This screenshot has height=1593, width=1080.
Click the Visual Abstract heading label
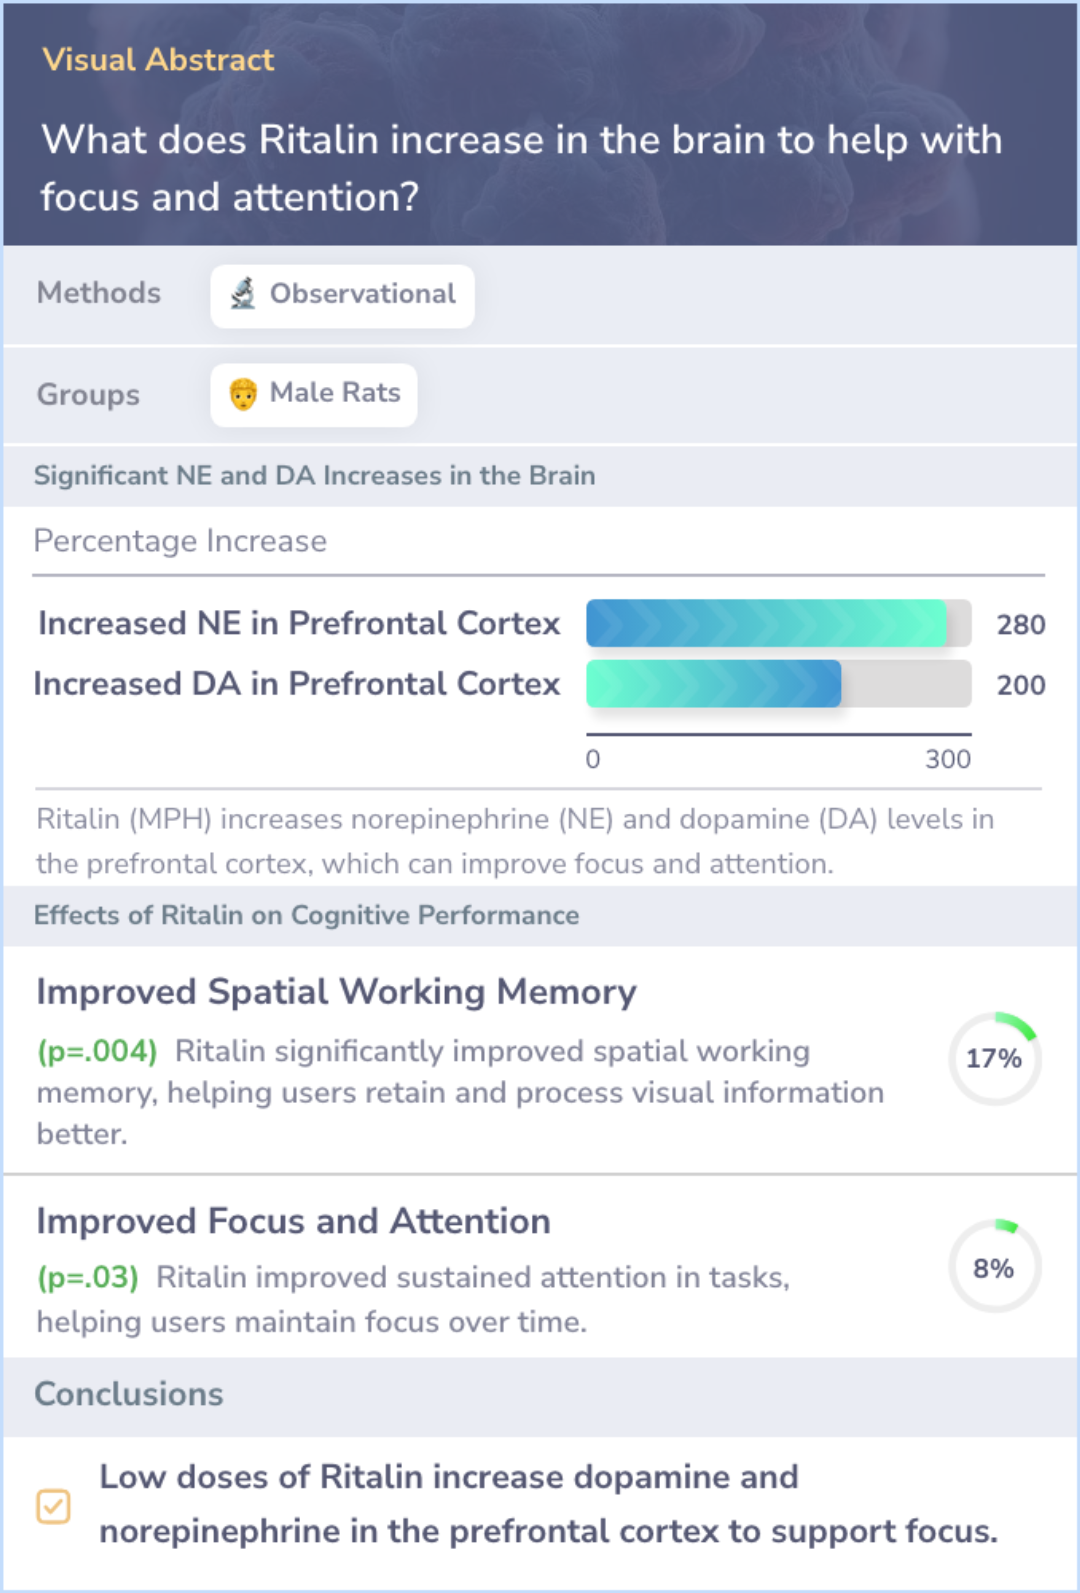tap(158, 60)
